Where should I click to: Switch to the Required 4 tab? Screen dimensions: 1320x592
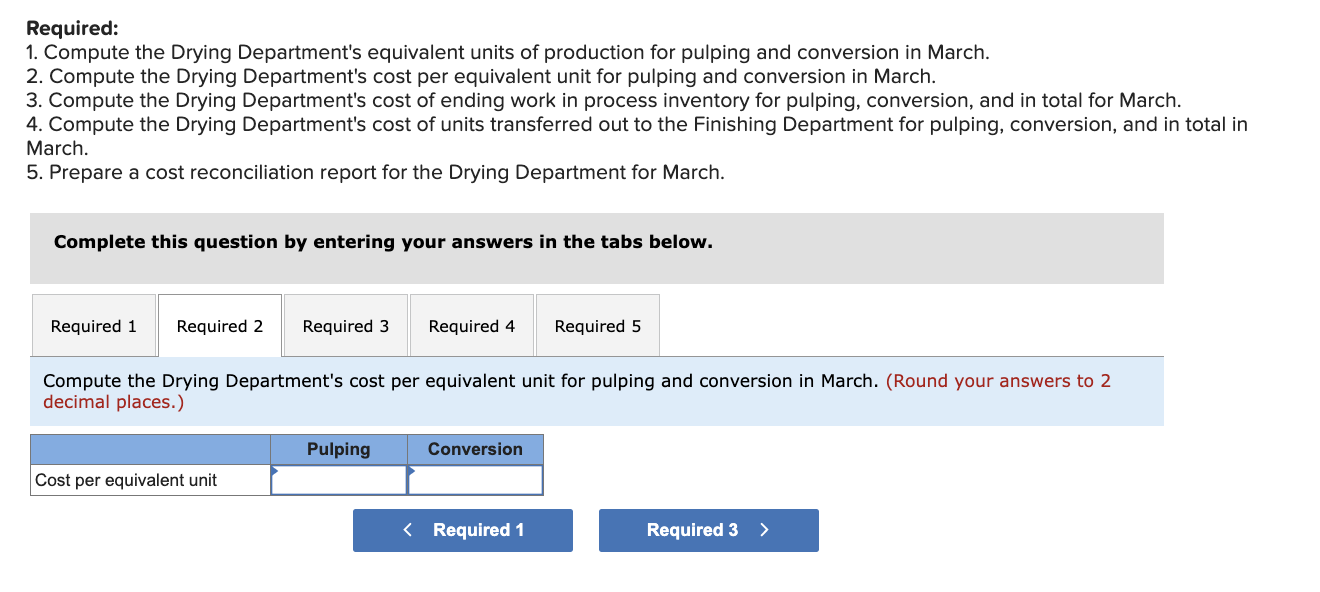471,325
